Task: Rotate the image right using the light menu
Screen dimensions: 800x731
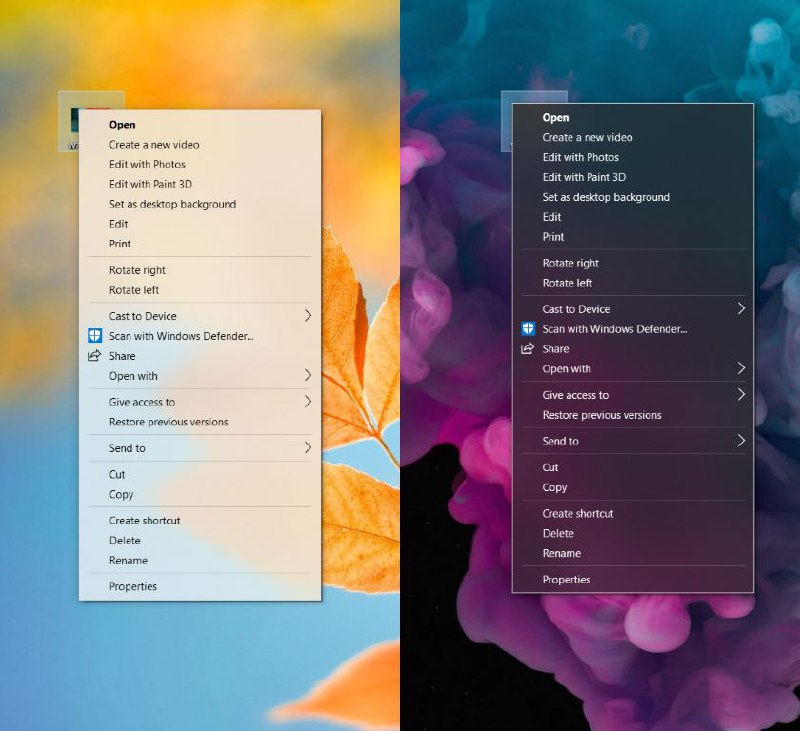Action: click(x=139, y=270)
